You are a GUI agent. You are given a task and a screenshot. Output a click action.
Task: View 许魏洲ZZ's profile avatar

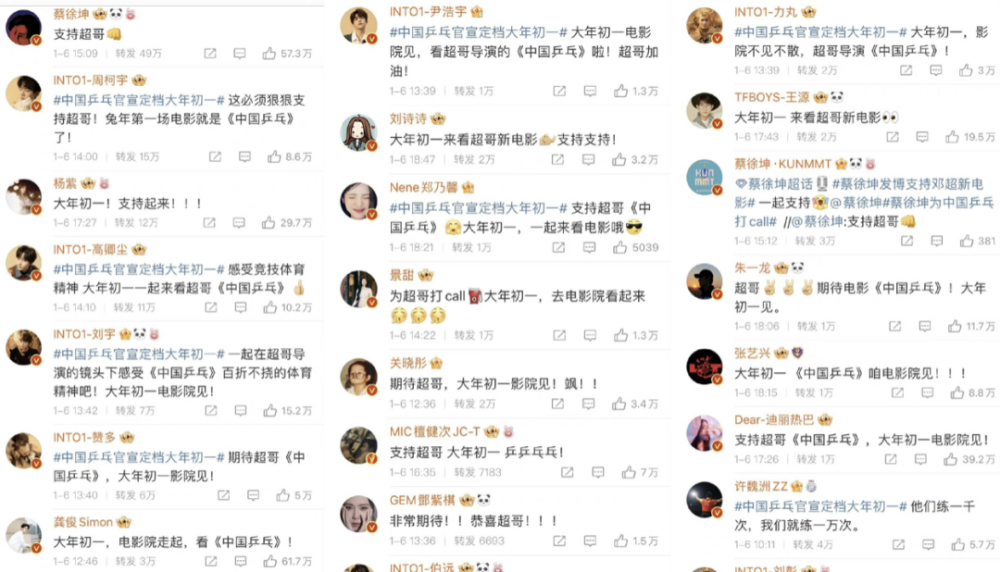[x=704, y=500]
